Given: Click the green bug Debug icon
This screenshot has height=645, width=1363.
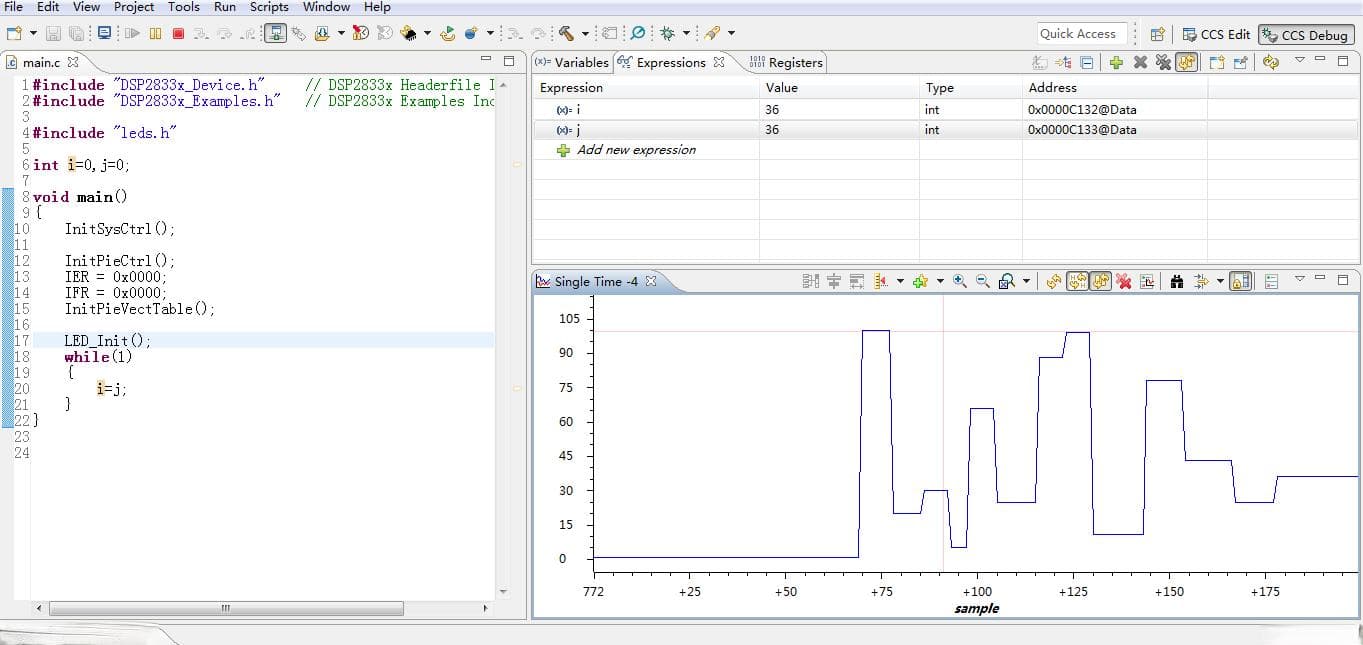Looking at the screenshot, I should 666,33.
